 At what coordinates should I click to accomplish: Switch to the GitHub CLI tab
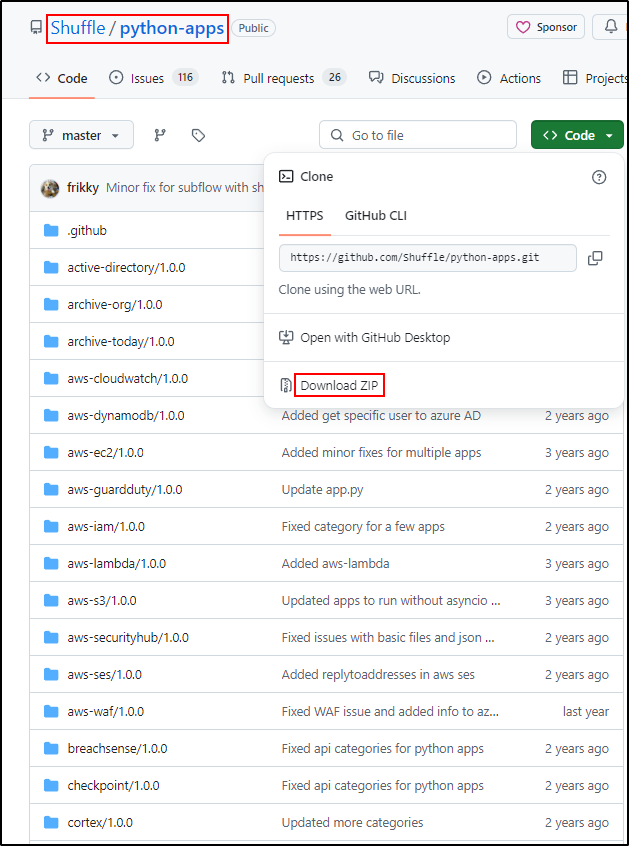375,215
